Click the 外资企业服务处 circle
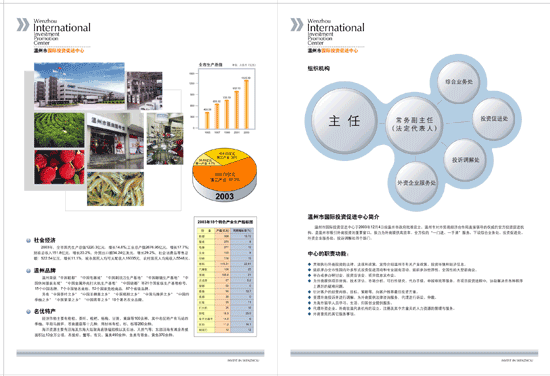550x376 pixels. pos(416,183)
